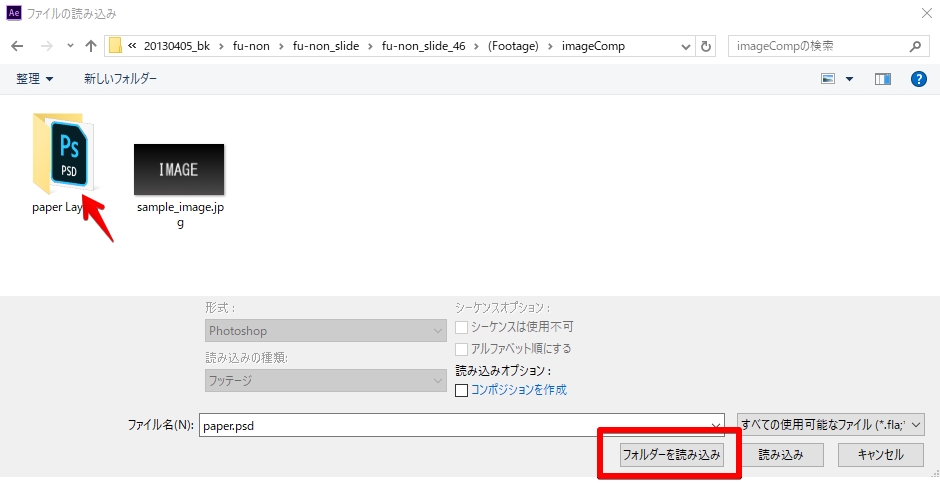Open the 読み込みの種類 フッテージ dropdown

coord(326,381)
